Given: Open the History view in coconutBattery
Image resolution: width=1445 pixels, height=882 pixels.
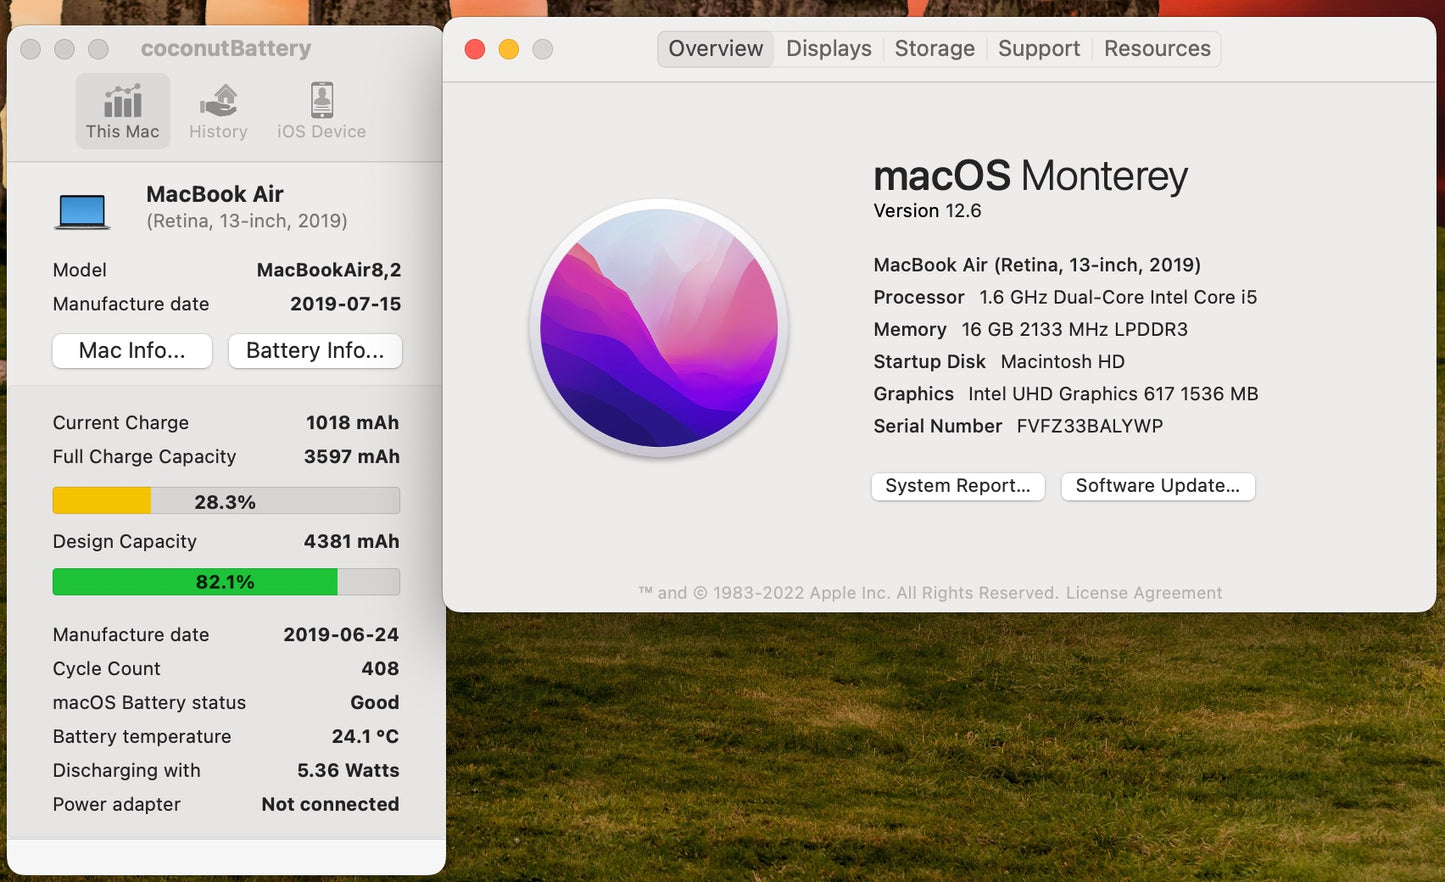Looking at the screenshot, I should point(218,111).
